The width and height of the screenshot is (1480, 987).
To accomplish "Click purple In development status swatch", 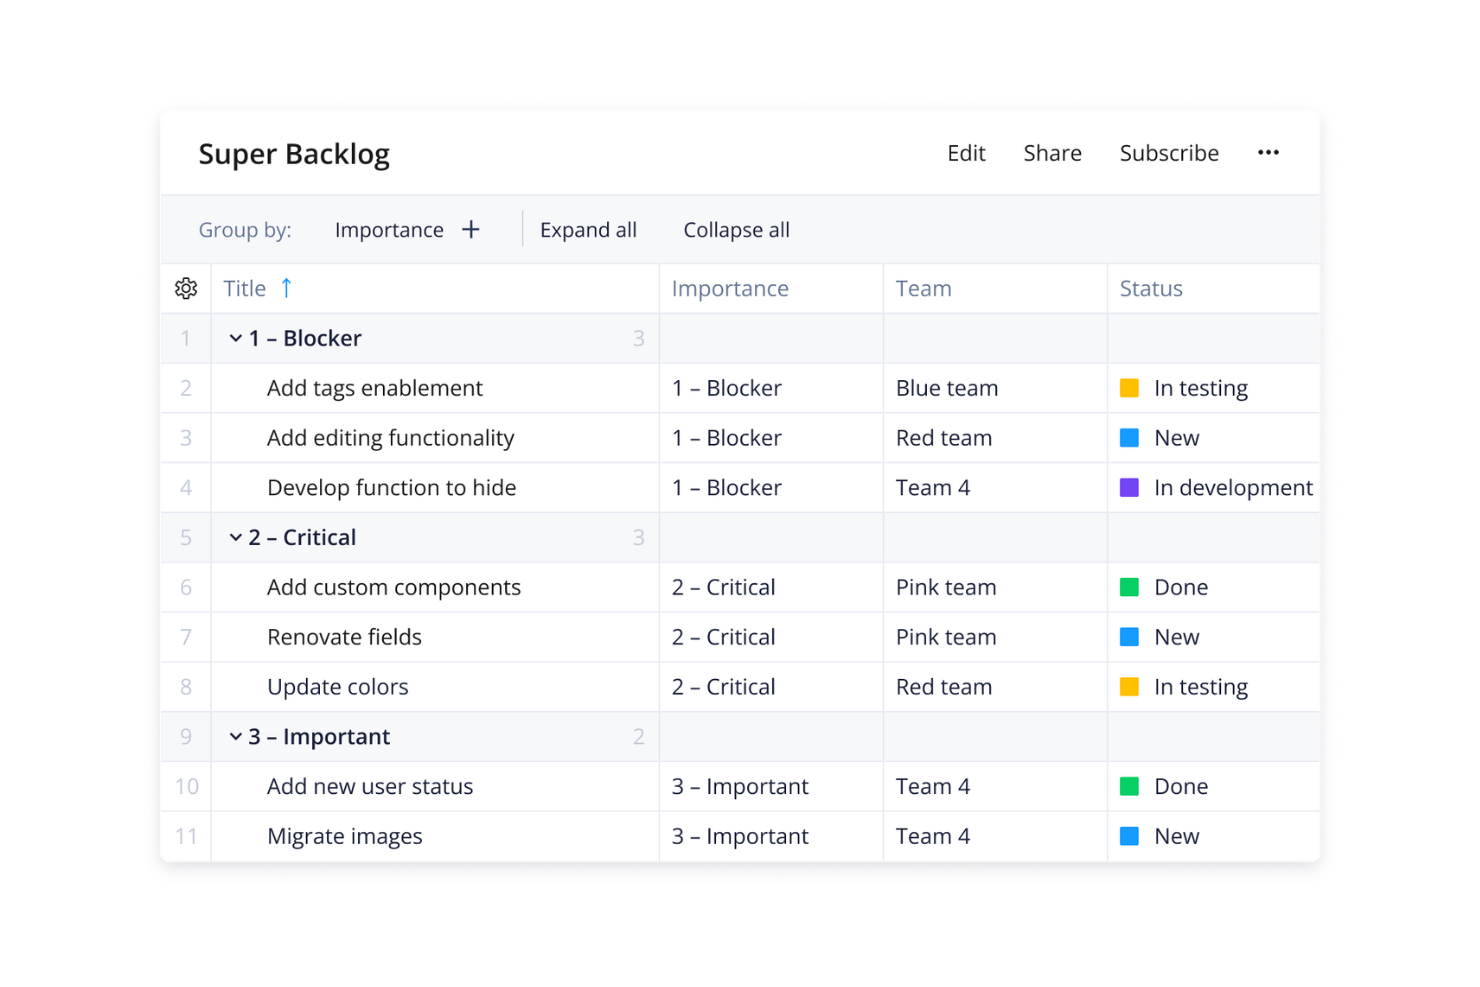I will 1129,487.
